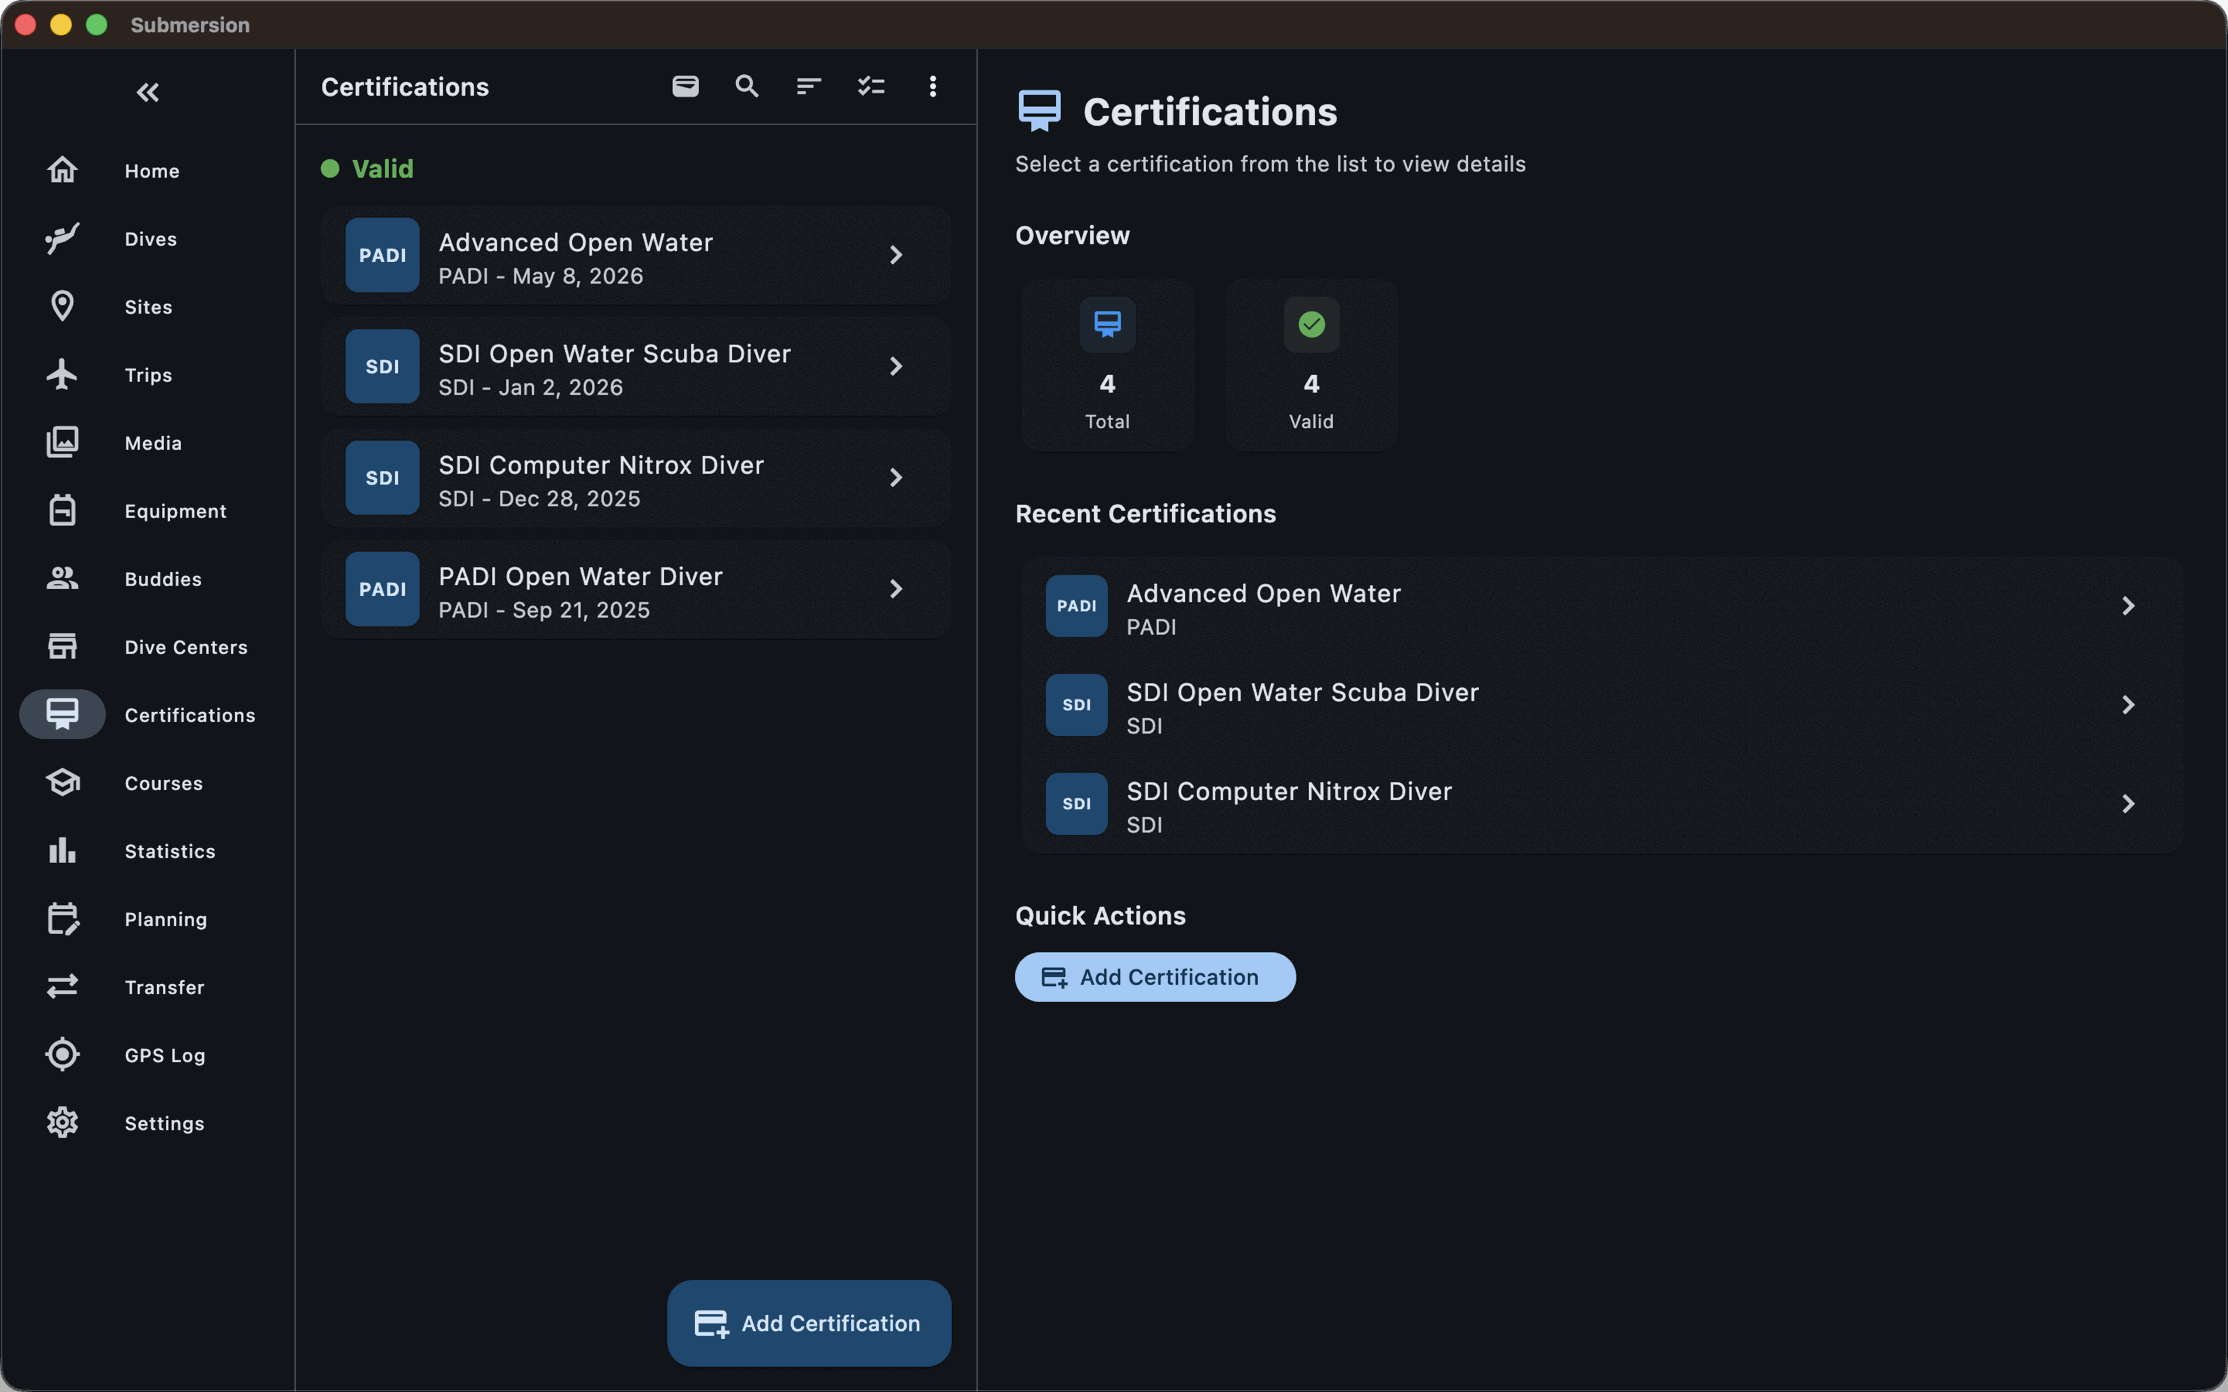The image size is (2228, 1392).
Task: Go to GPS Log menu label
Action: (x=165, y=1055)
